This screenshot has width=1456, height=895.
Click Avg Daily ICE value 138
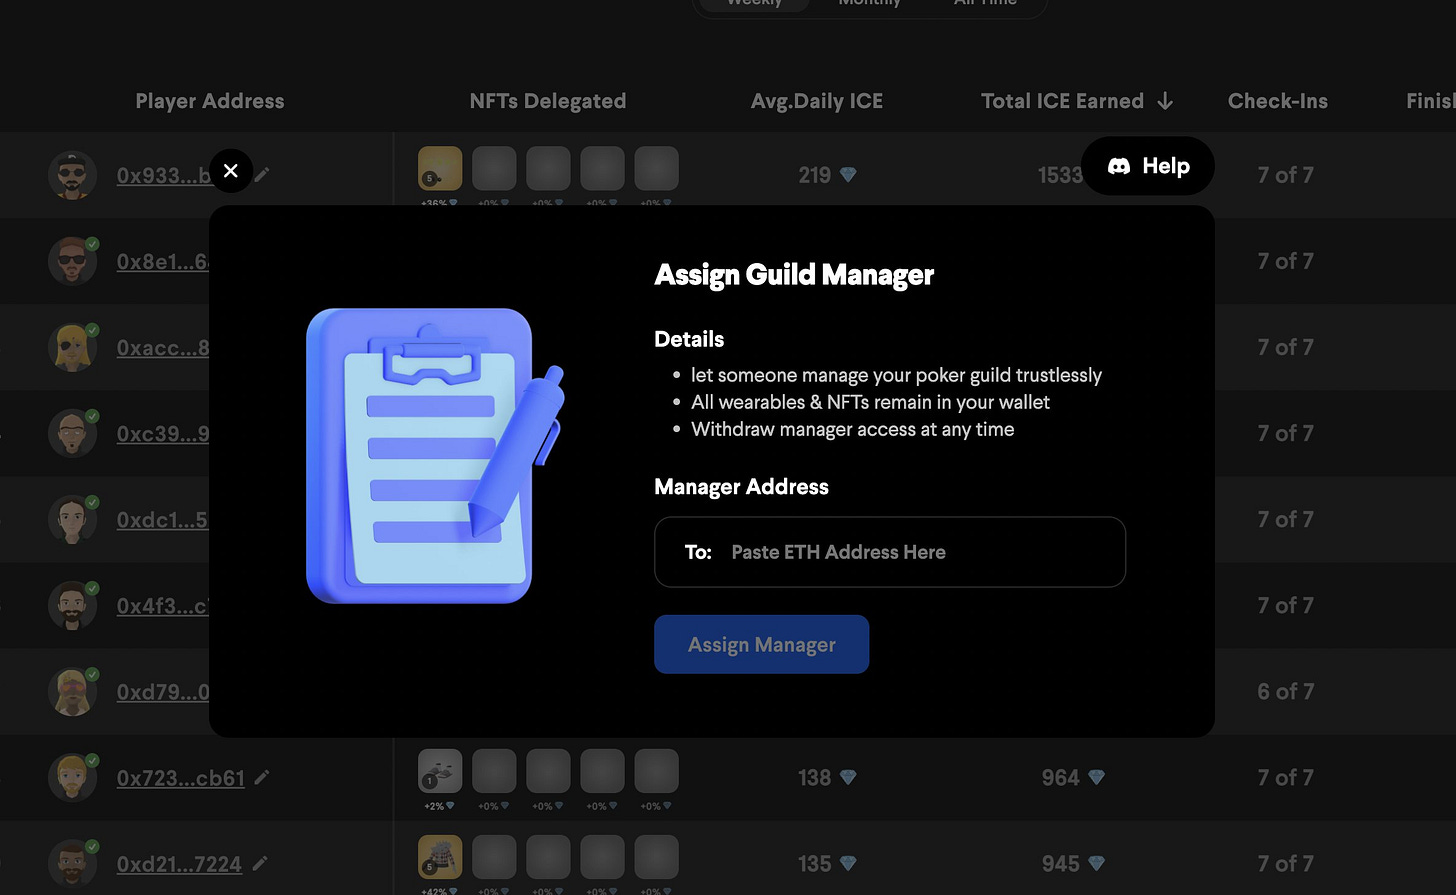tap(815, 778)
